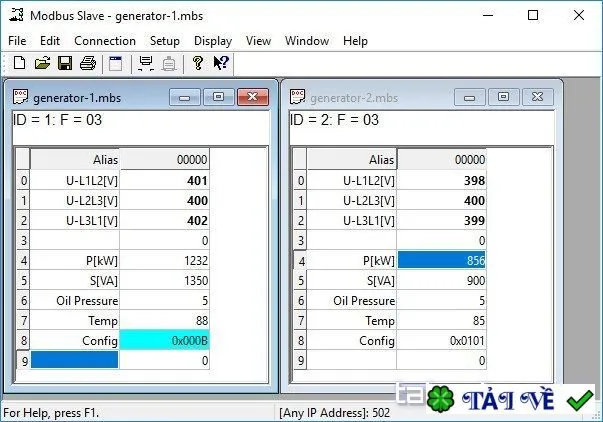Select value 402 in generator-1 U-L3L1 row
Image resolution: width=603 pixels, height=422 pixels.
(165, 220)
